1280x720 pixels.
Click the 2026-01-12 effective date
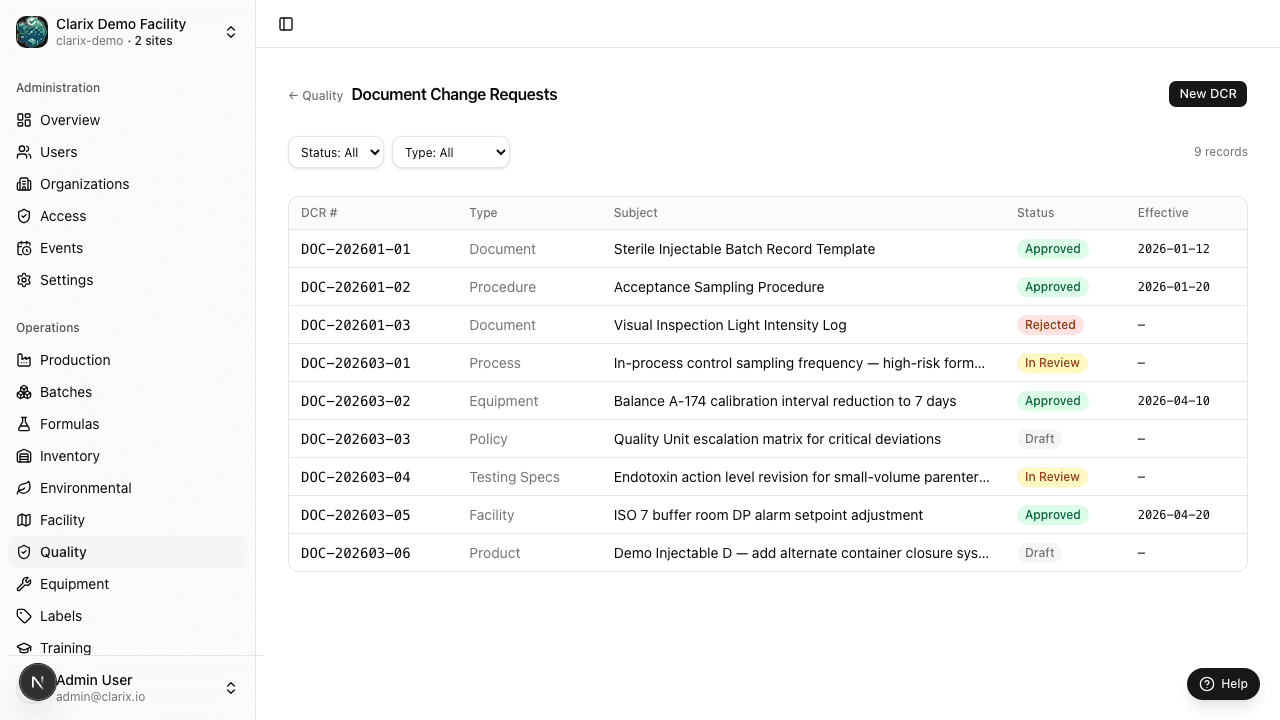pyautogui.click(x=1174, y=249)
